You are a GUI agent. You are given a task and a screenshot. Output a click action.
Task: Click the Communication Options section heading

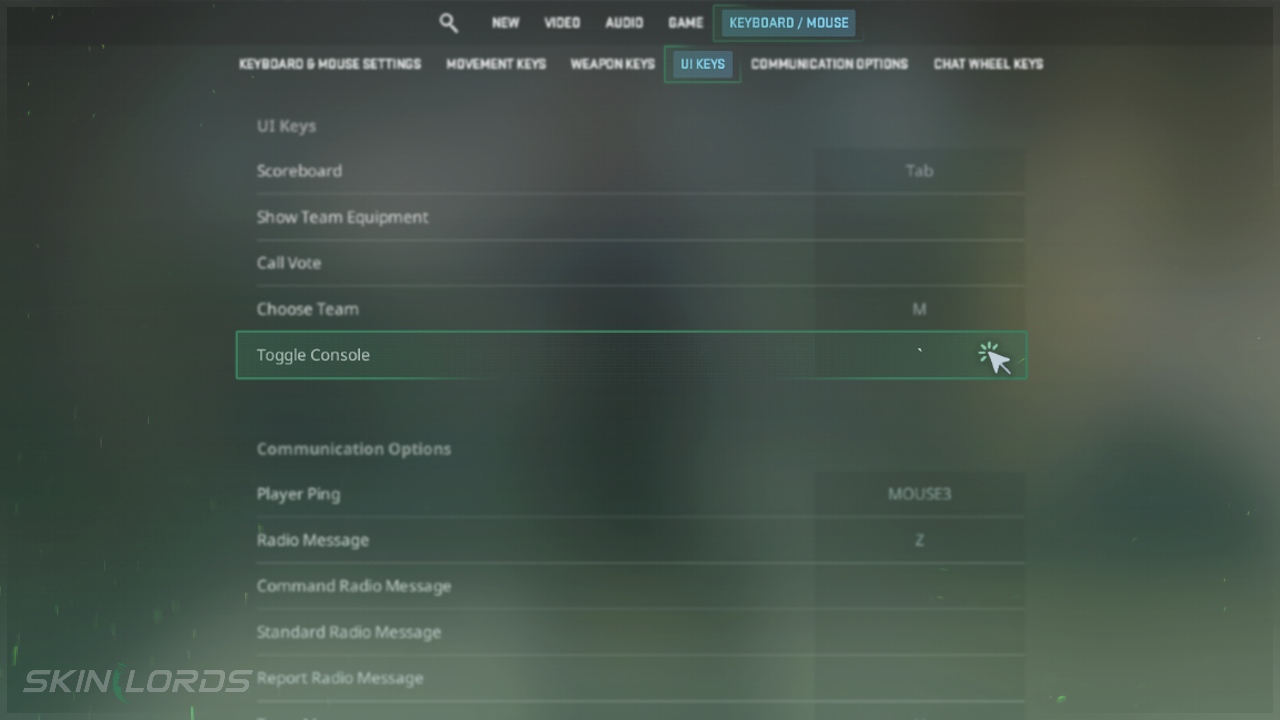point(354,449)
